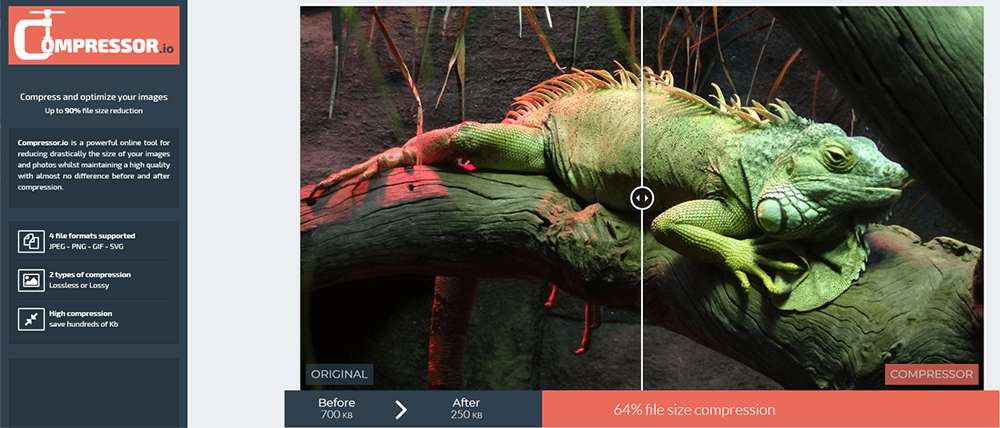
Task: Click the "High compression" text
Action: pyautogui.click(x=80, y=313)
